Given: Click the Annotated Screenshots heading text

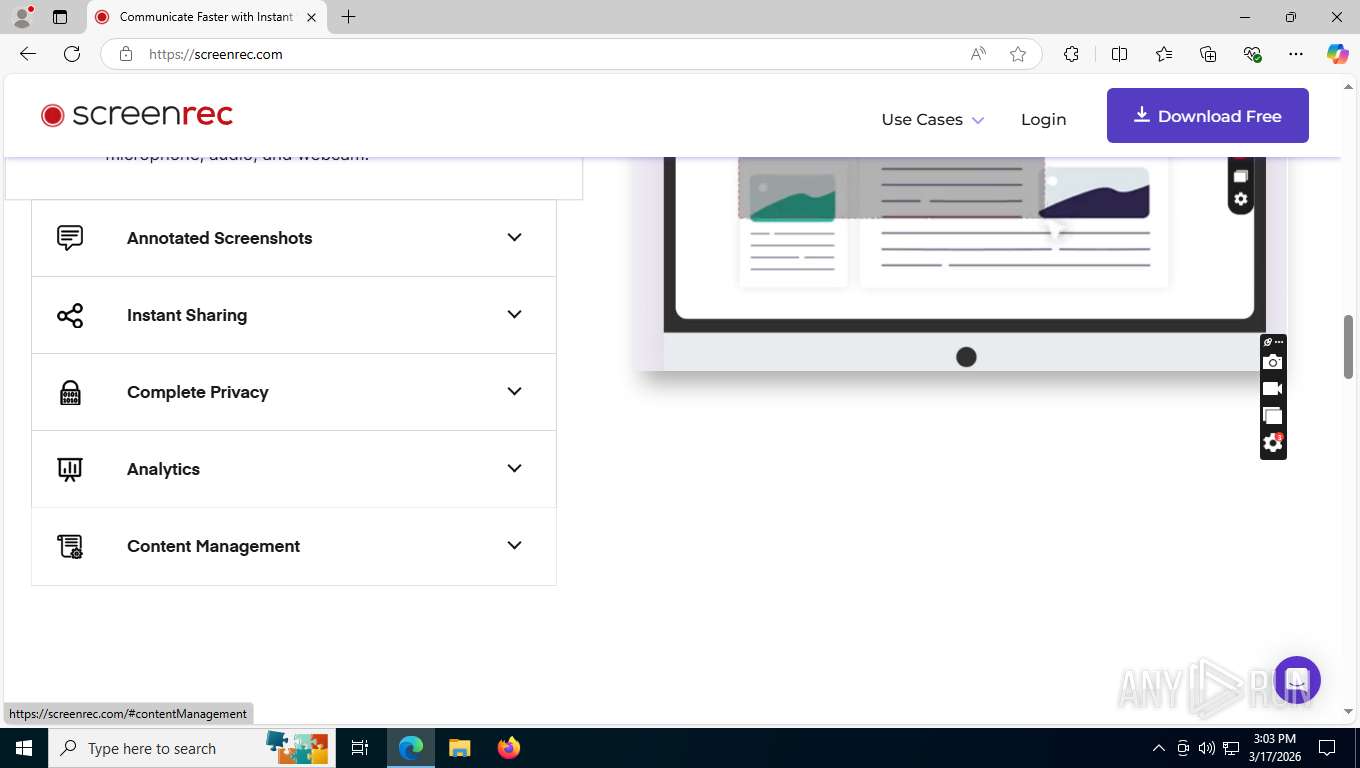Looking at the screenshot, I should (219, 238).
